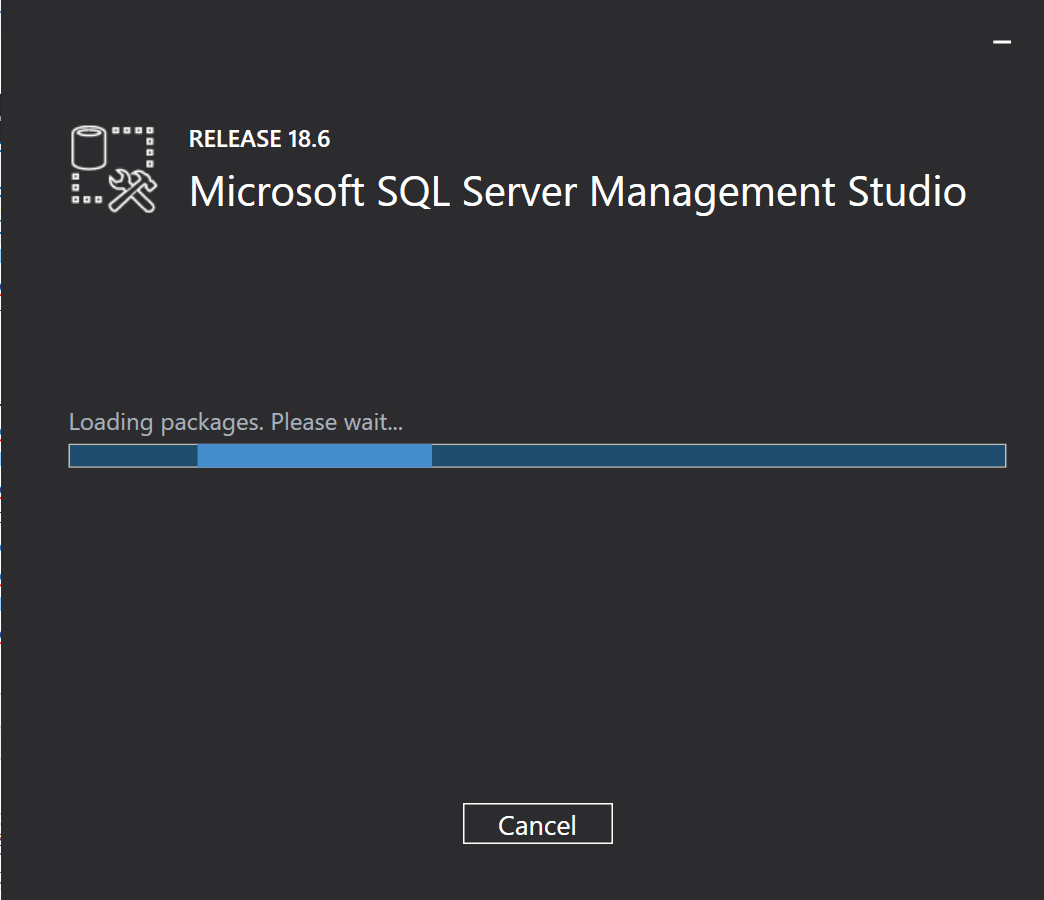
Task: Minimize the installer window
Action: coord(1001,42)
